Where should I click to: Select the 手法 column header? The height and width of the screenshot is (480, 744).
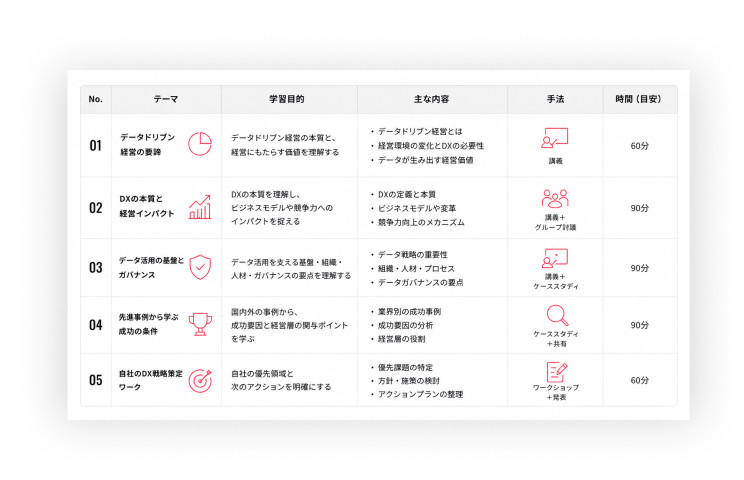(555, 99)
